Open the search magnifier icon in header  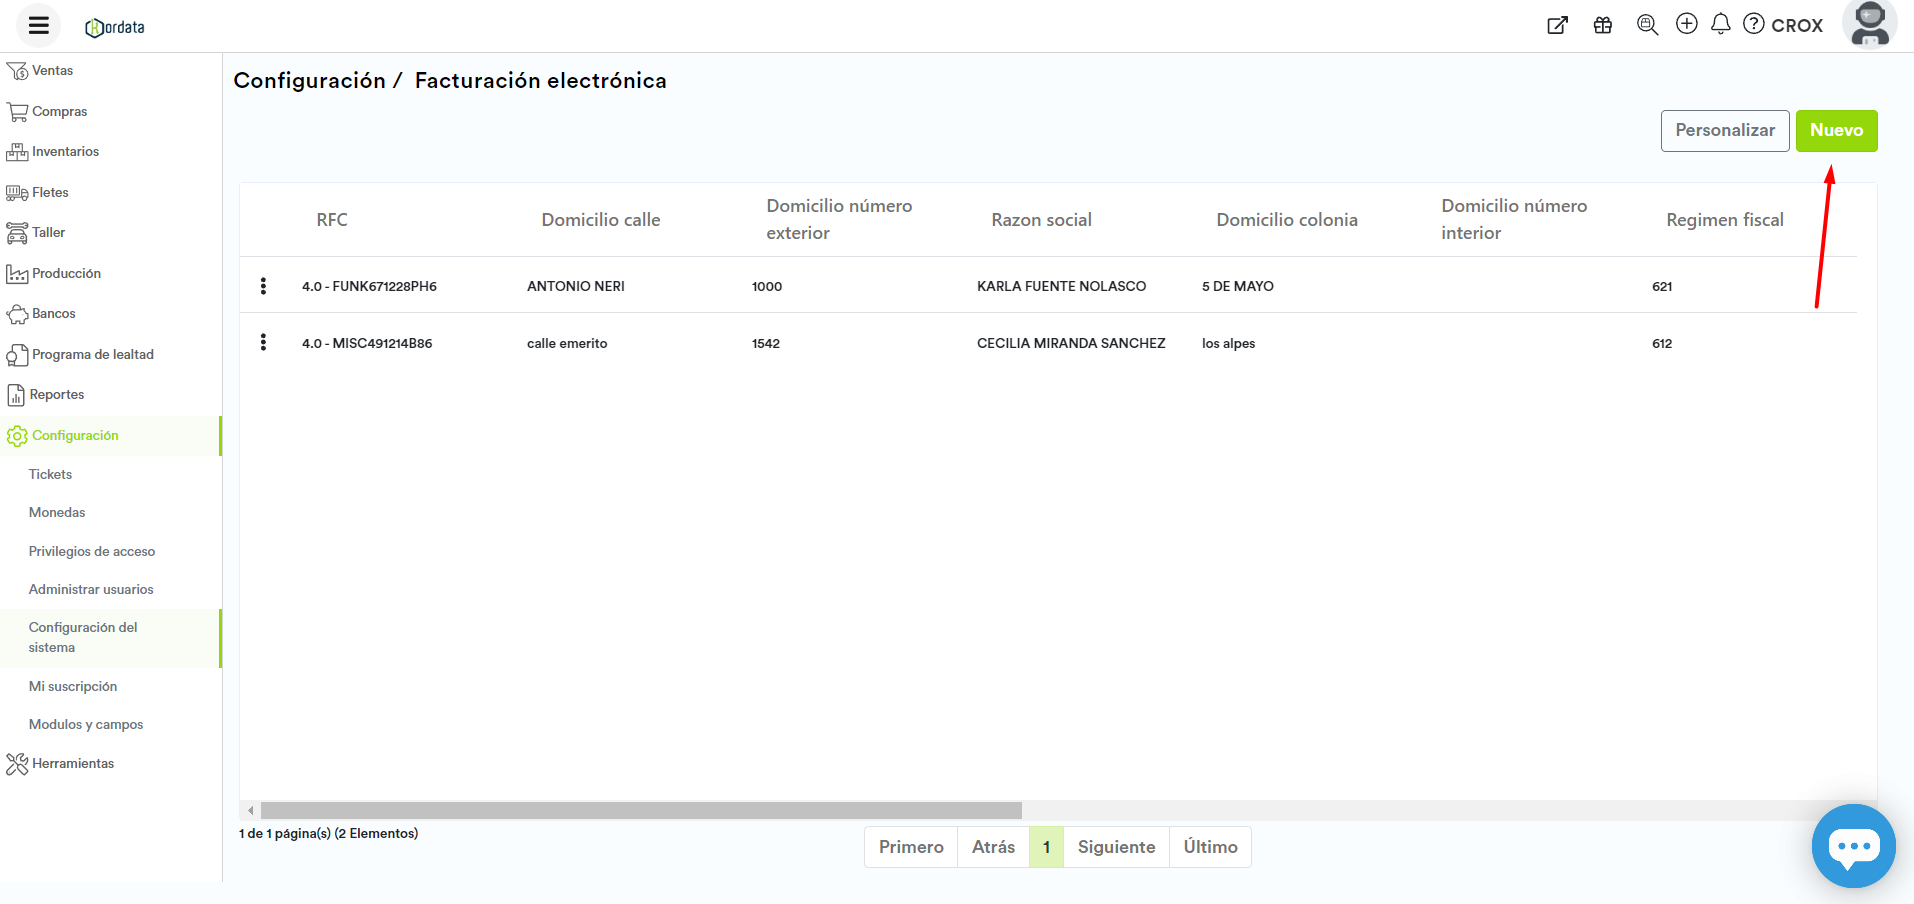pos(1647,25)
